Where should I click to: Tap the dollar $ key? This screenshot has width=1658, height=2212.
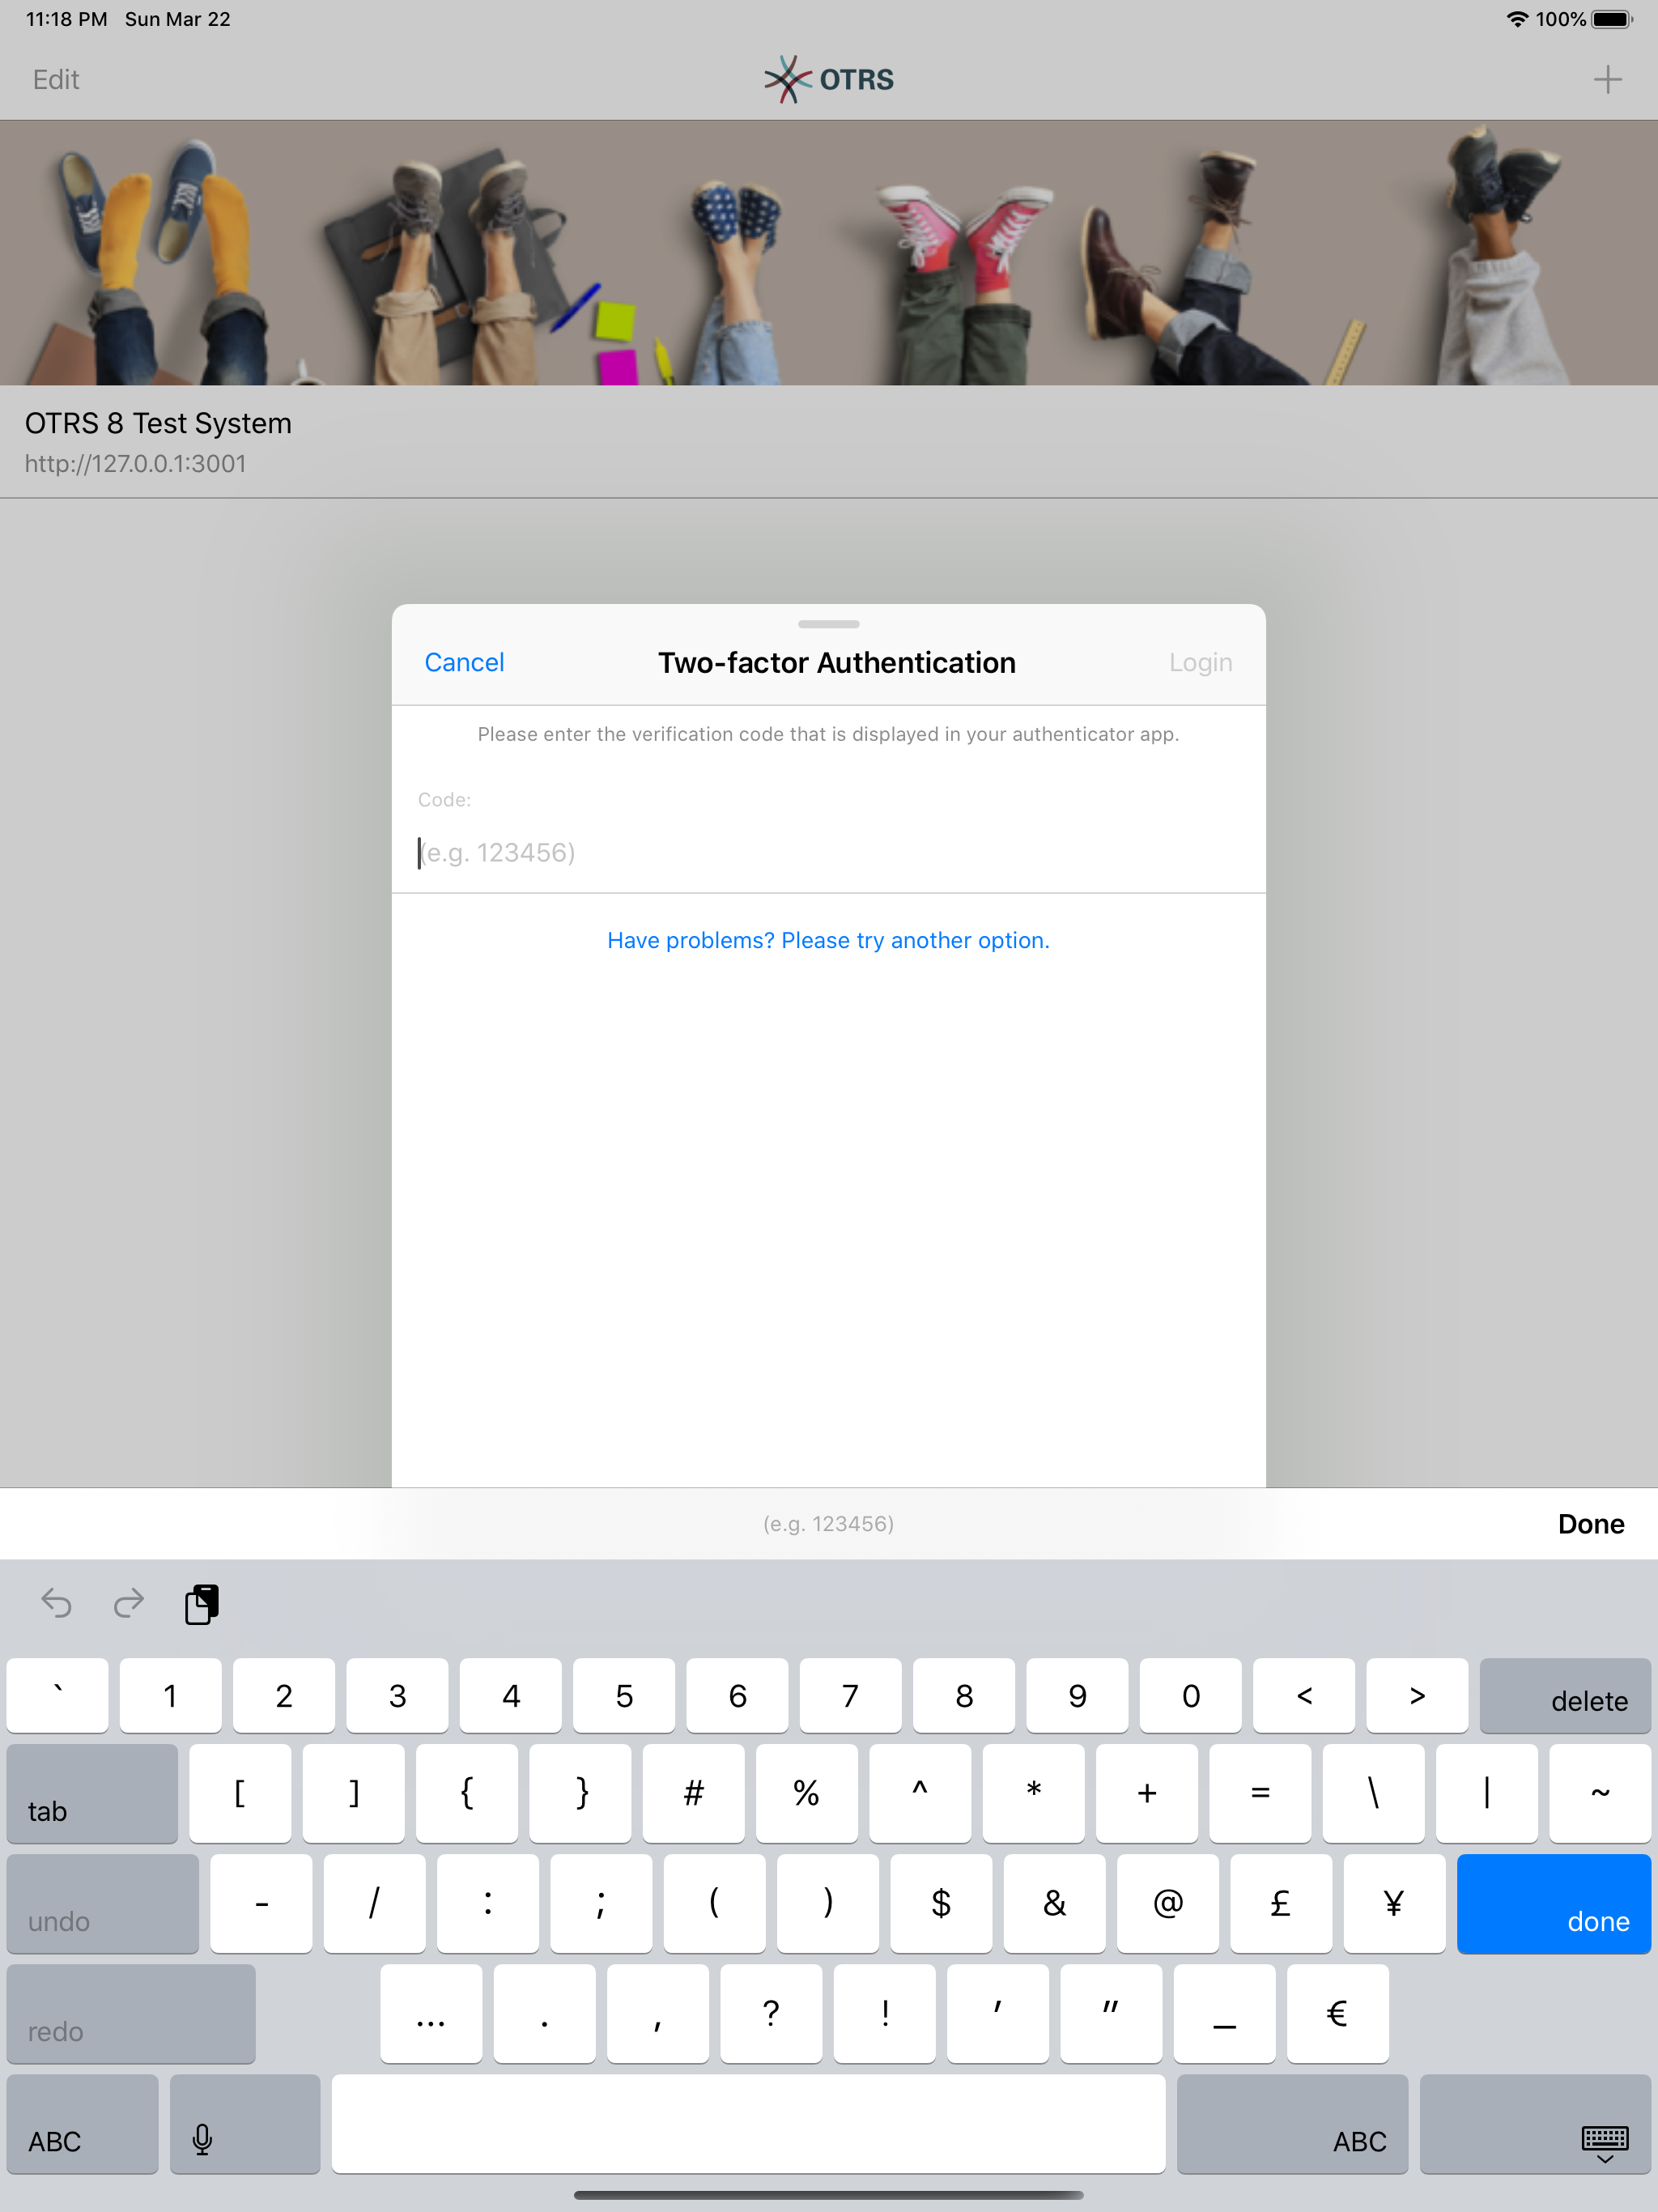point(941,1904)
